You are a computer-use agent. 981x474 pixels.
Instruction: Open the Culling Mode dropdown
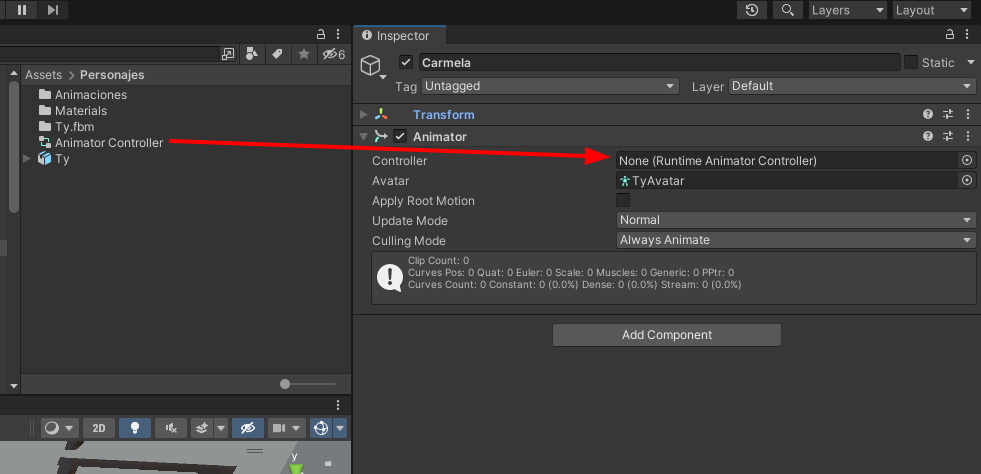pos(795,240)
